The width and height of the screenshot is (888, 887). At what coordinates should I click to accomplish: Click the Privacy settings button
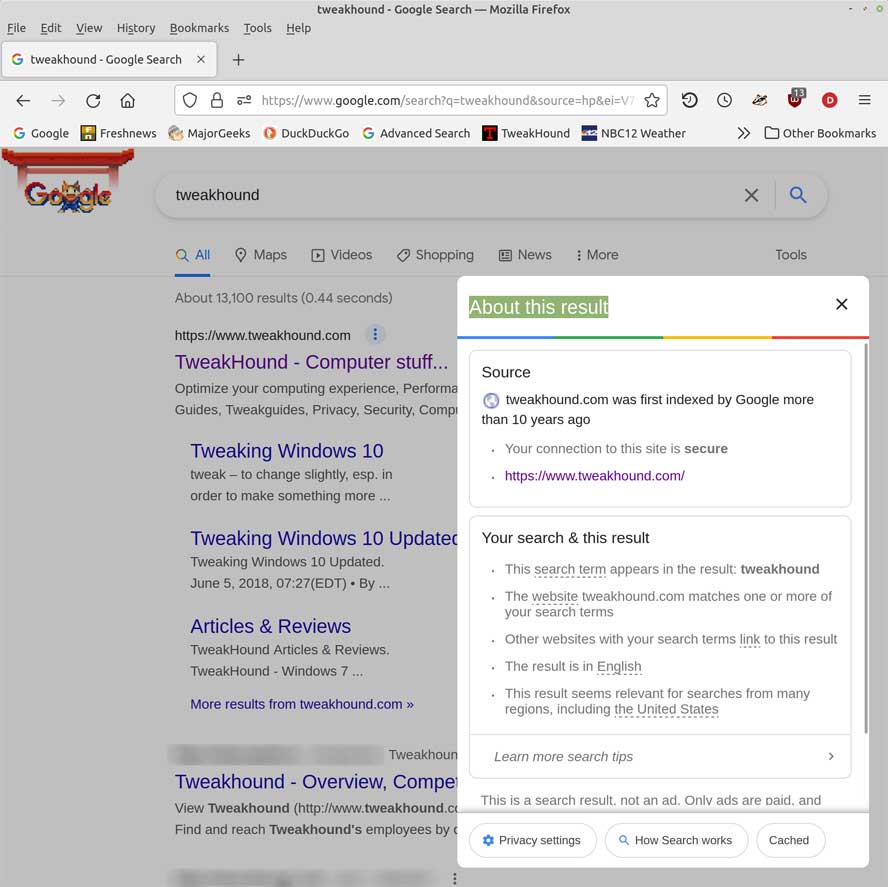click(x=532, y=840)
